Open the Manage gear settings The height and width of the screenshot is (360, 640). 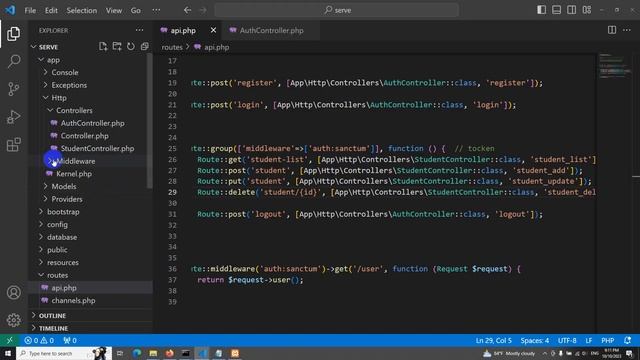point(13,320)
